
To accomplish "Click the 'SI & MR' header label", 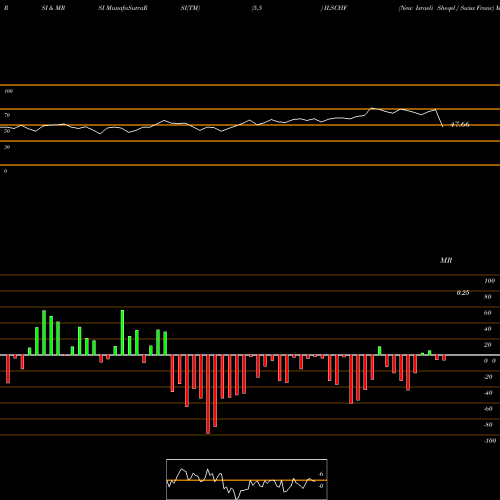I will [53, 8].
